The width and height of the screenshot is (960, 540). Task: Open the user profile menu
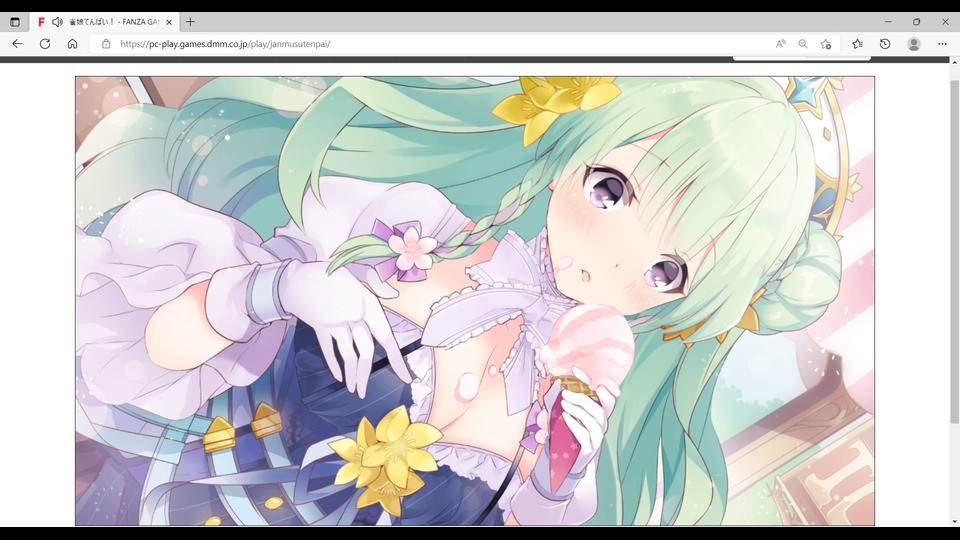[x=914, y=44]
